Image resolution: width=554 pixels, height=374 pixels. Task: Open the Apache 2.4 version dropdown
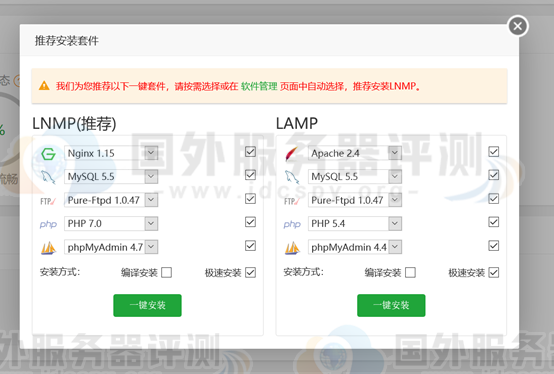355,153
